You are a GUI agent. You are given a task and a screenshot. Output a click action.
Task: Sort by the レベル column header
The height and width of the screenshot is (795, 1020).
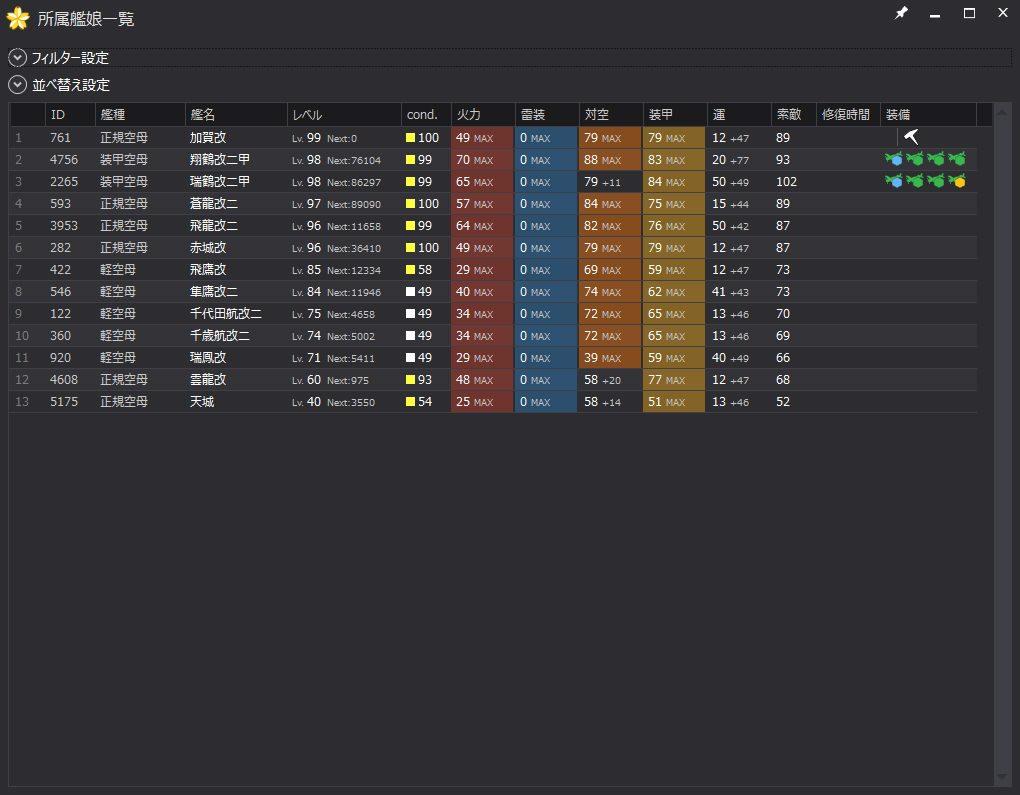[x=344, y=115]
